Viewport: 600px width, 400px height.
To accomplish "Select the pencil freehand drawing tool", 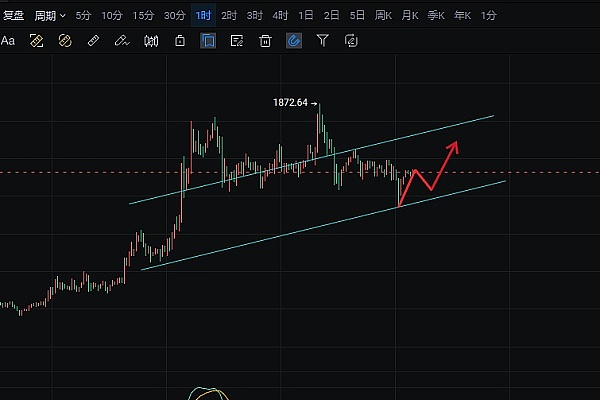I will point(122,41).
